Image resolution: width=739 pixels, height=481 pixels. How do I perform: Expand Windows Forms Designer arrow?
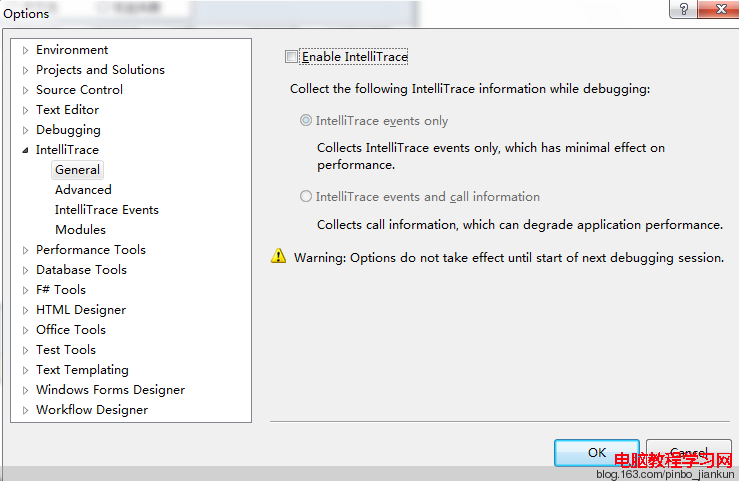(25, 391)
